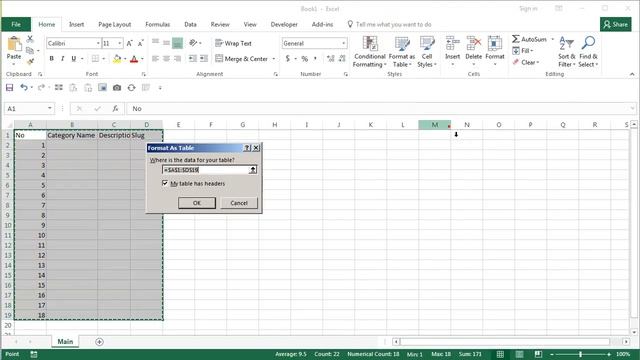Switch to Page Break Preview in status bar
Image resolution: width=640 pixels, height=360 pixels.
[538, 354]
